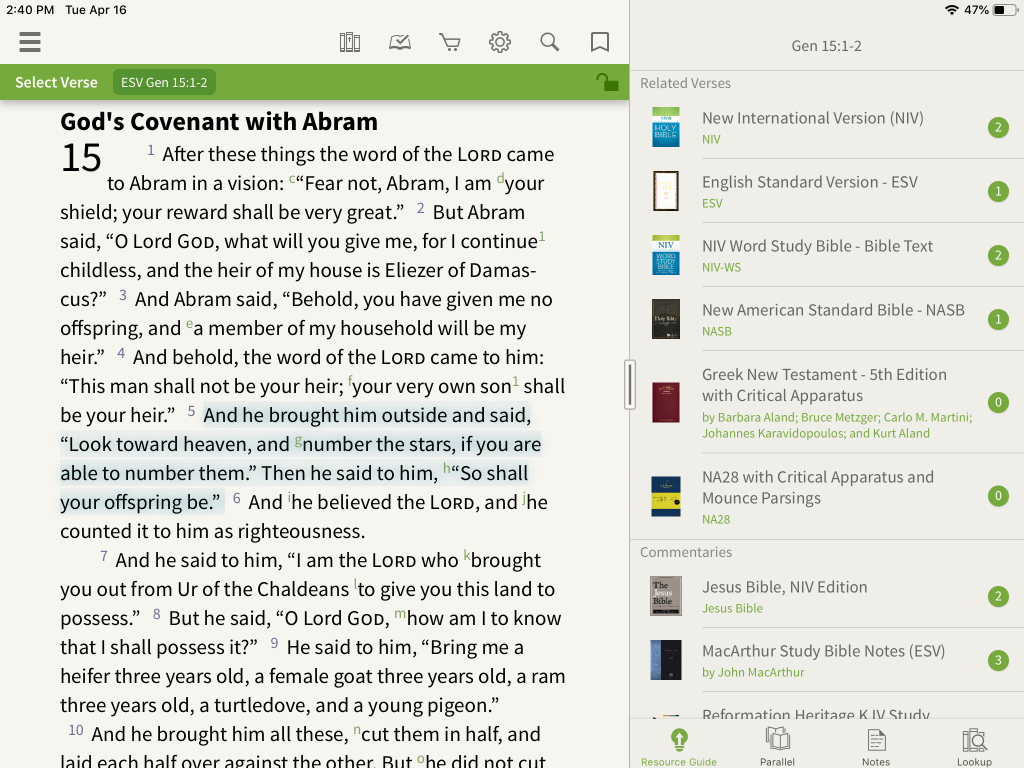
Task: Open the store shopping cart
Action: [450, 42]
